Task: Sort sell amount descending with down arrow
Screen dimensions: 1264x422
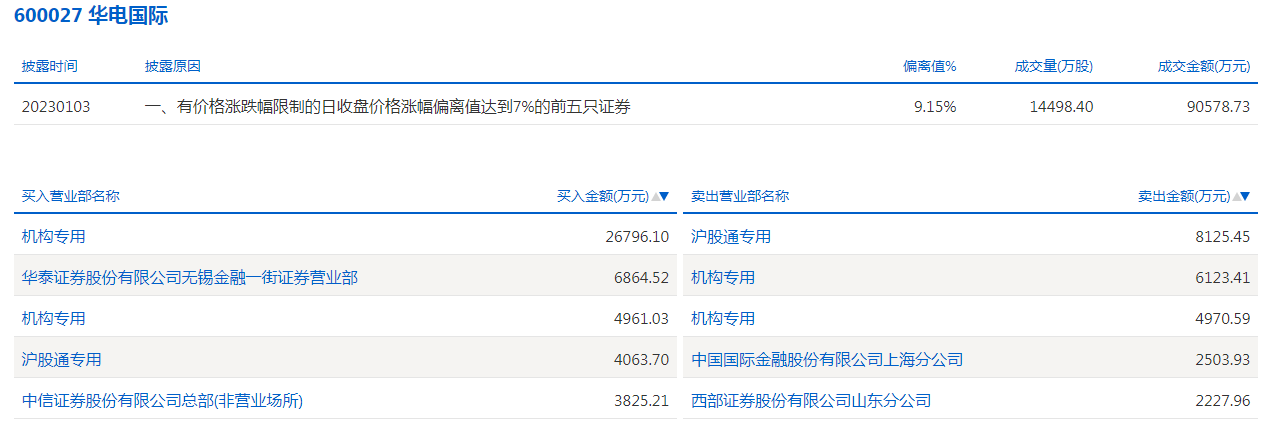Action: [1245, 196]
